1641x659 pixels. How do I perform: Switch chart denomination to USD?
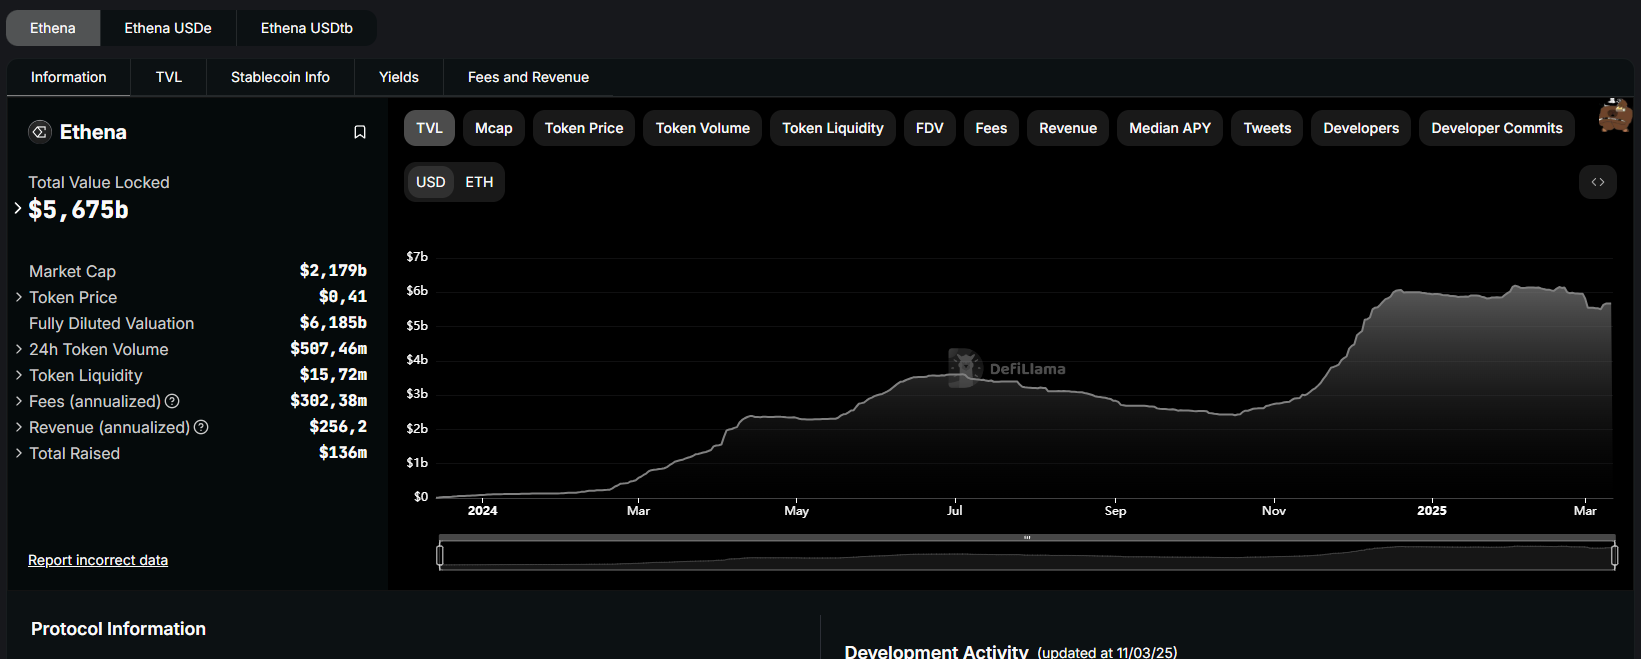(431, 182)
